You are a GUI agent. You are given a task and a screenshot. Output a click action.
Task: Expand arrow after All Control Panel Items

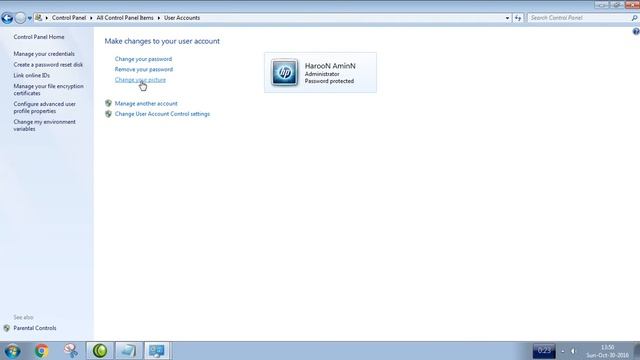159,18
